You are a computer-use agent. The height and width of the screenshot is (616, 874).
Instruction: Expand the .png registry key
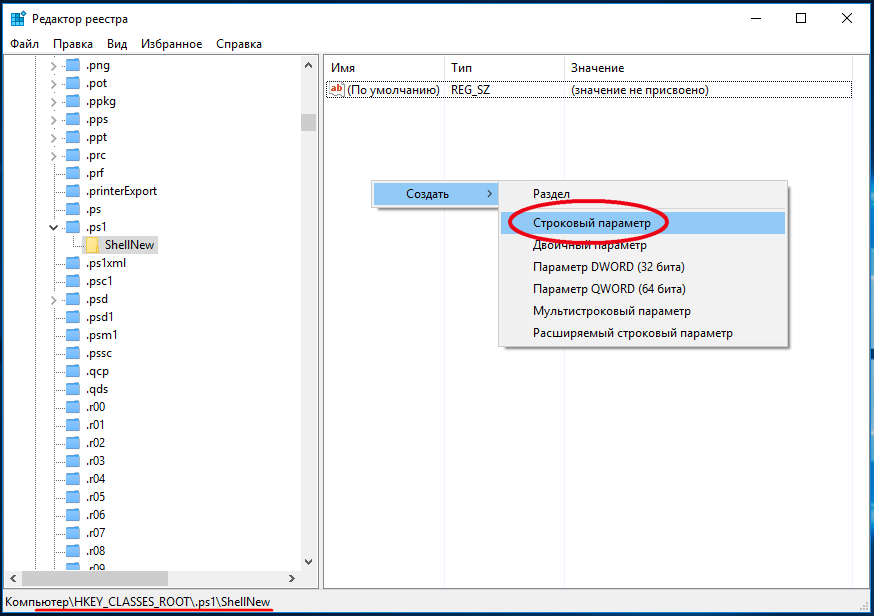tap(54, 66)
